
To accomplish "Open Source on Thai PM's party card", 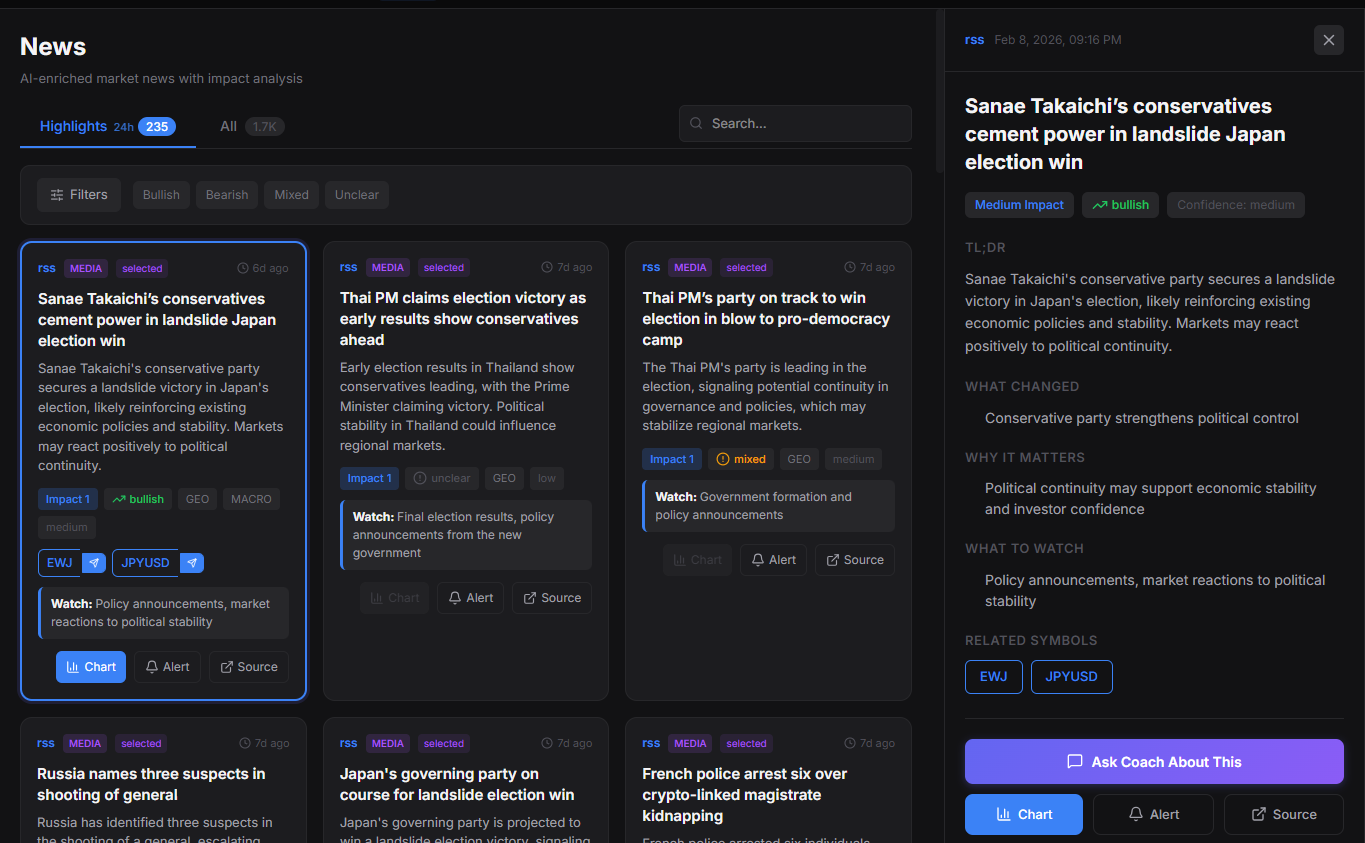I will 854,560.
